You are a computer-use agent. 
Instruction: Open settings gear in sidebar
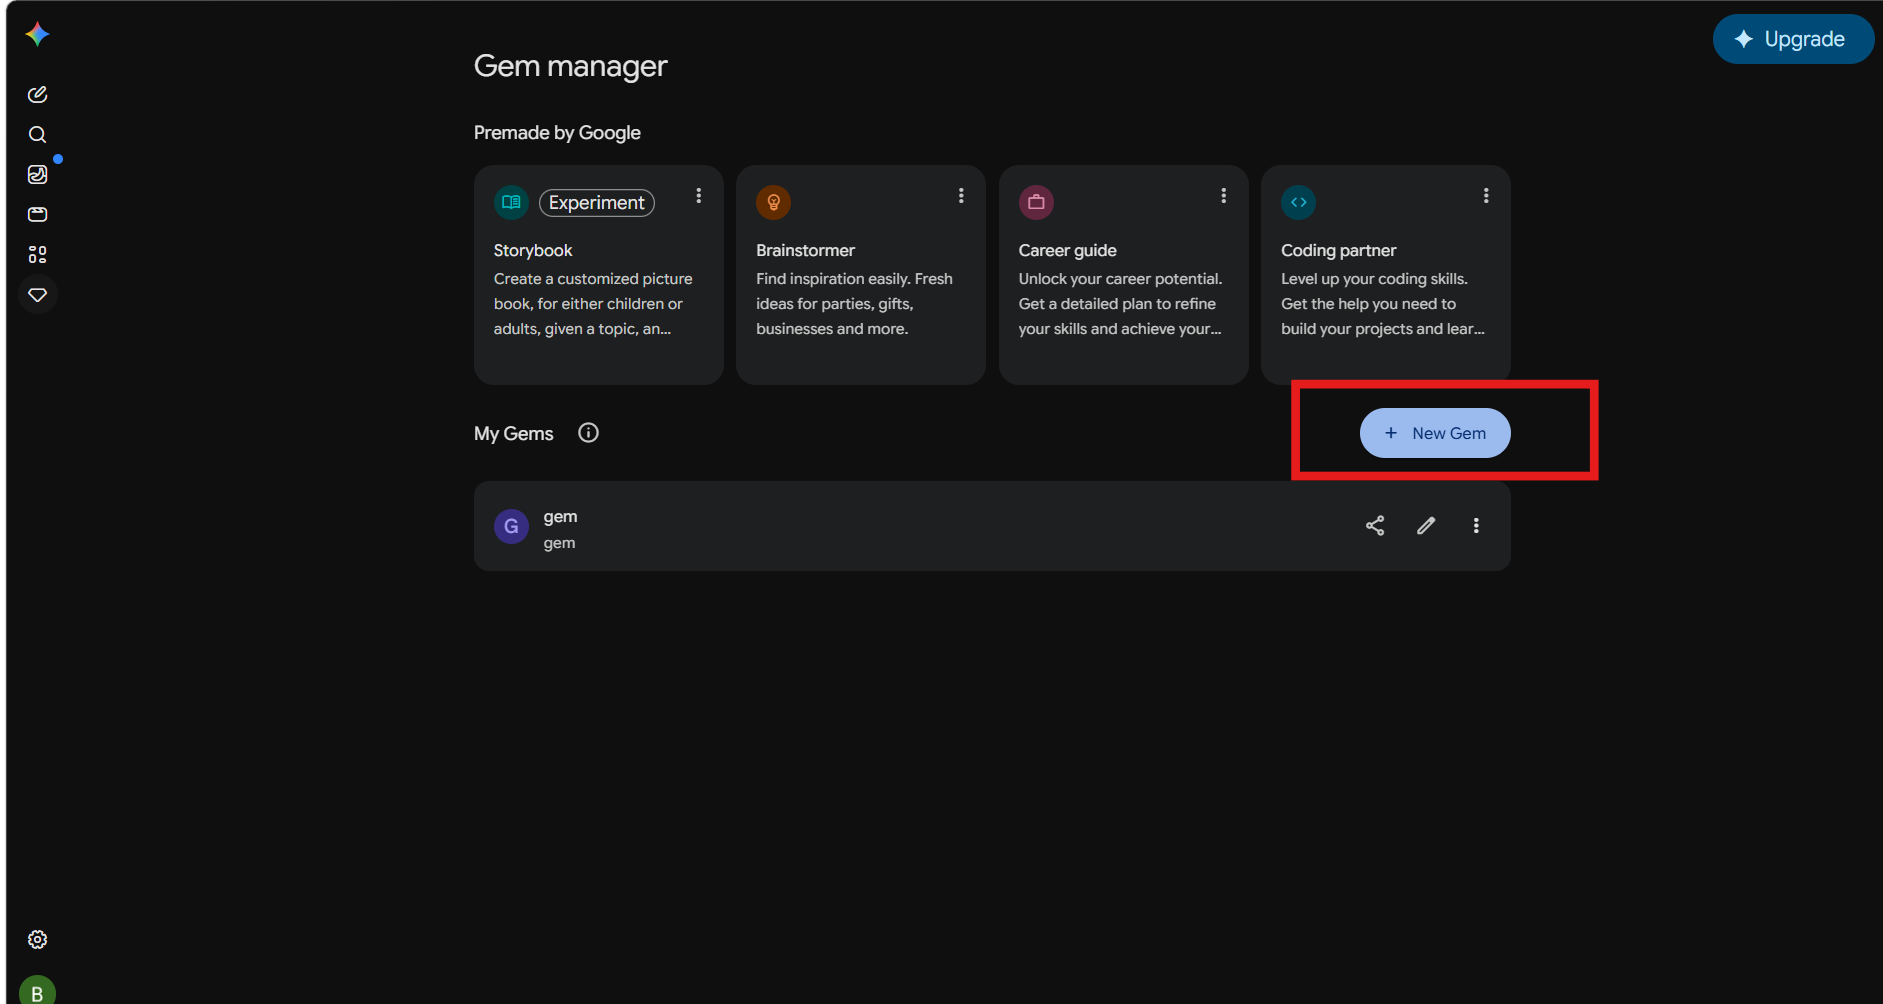tap(37, 939)
